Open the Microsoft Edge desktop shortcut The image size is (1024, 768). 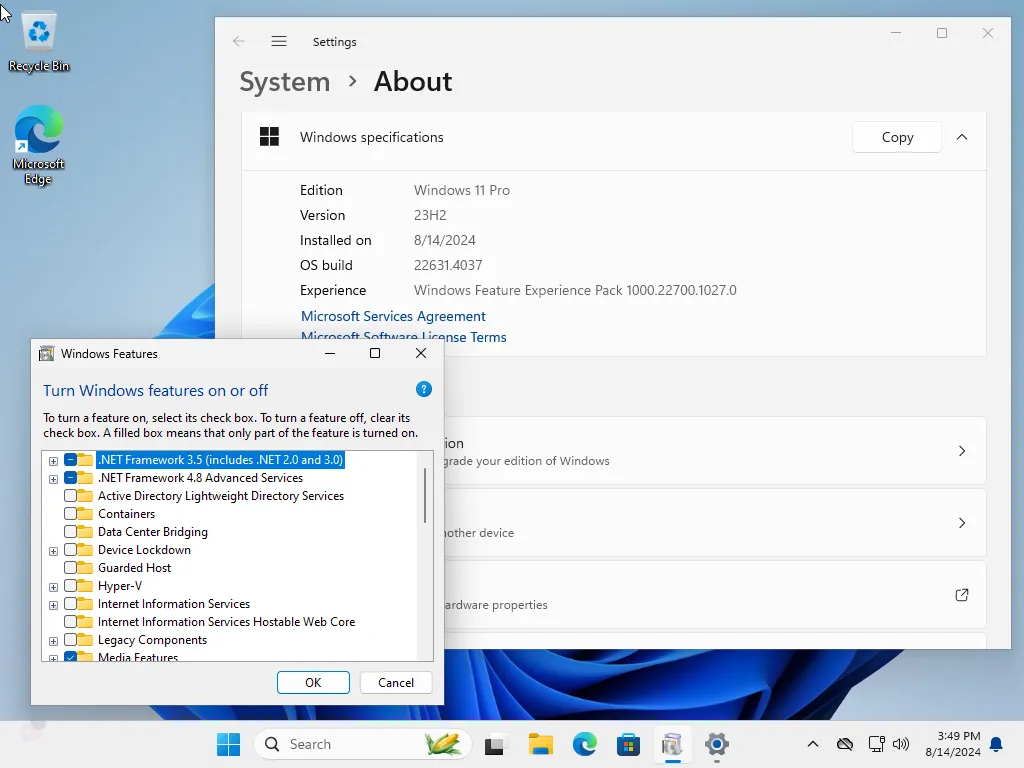(x=39, y=145)
